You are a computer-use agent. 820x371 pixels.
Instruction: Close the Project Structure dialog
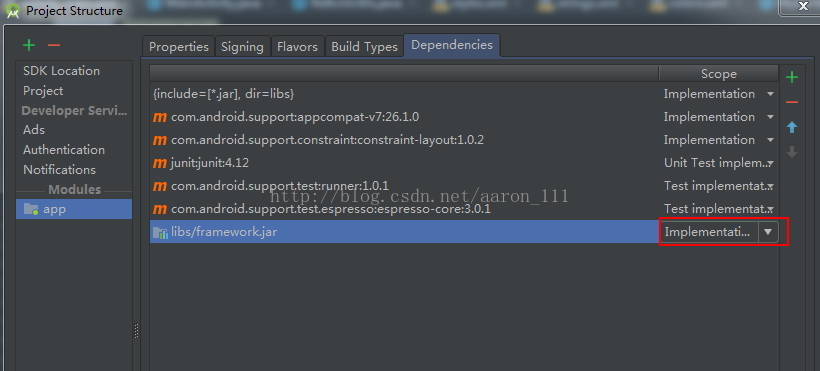click(803, 6)
